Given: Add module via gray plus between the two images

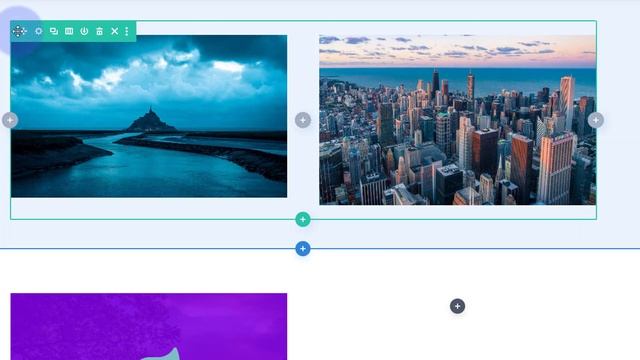Looking at the screenshot, I should pos(303,120).
